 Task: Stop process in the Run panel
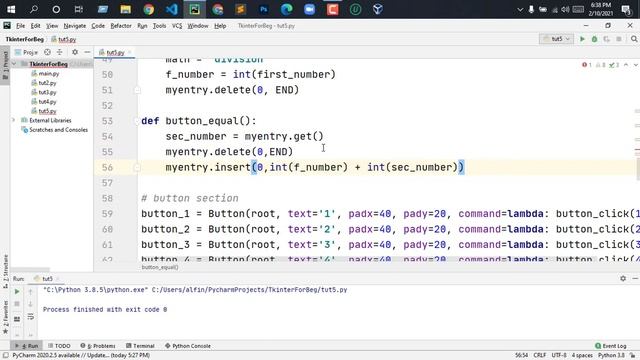click(x=17, y=304)
